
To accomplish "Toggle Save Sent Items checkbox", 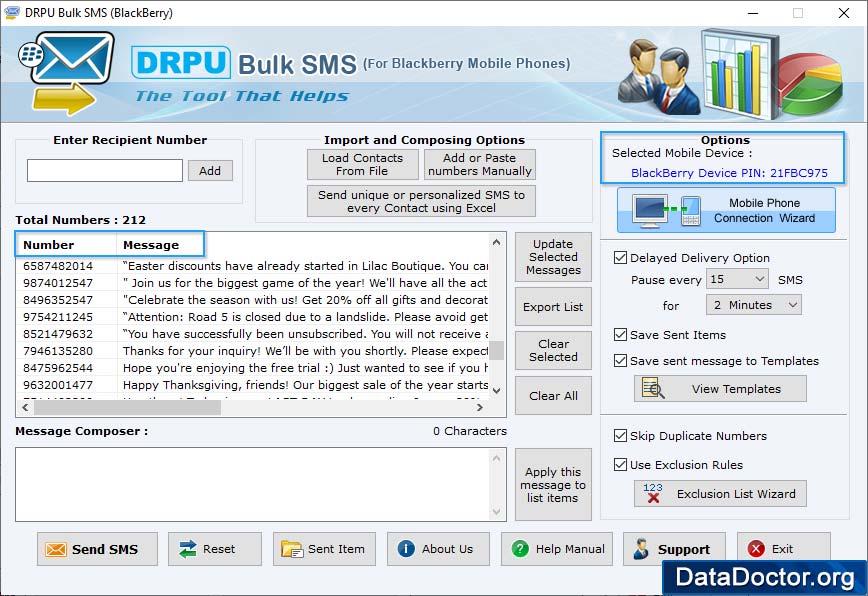I will tap(620, 335).
